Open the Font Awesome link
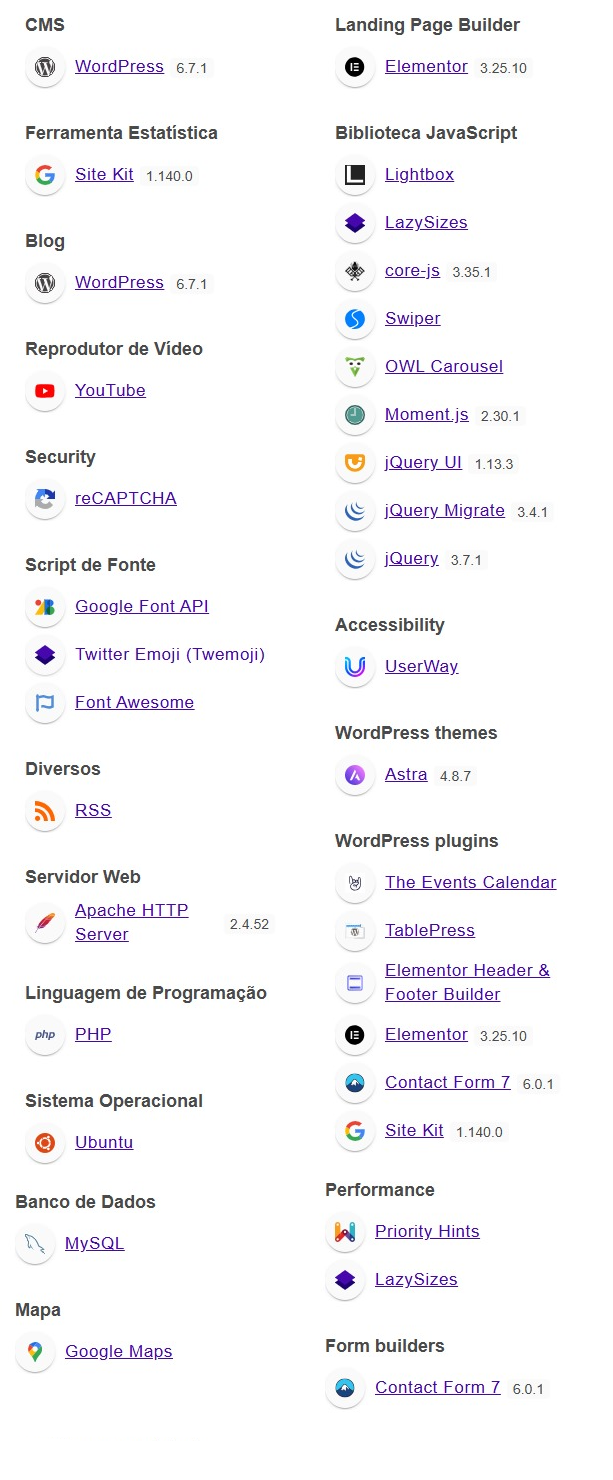This screenshot has height=1480, width=613. [x=134, y=702]
